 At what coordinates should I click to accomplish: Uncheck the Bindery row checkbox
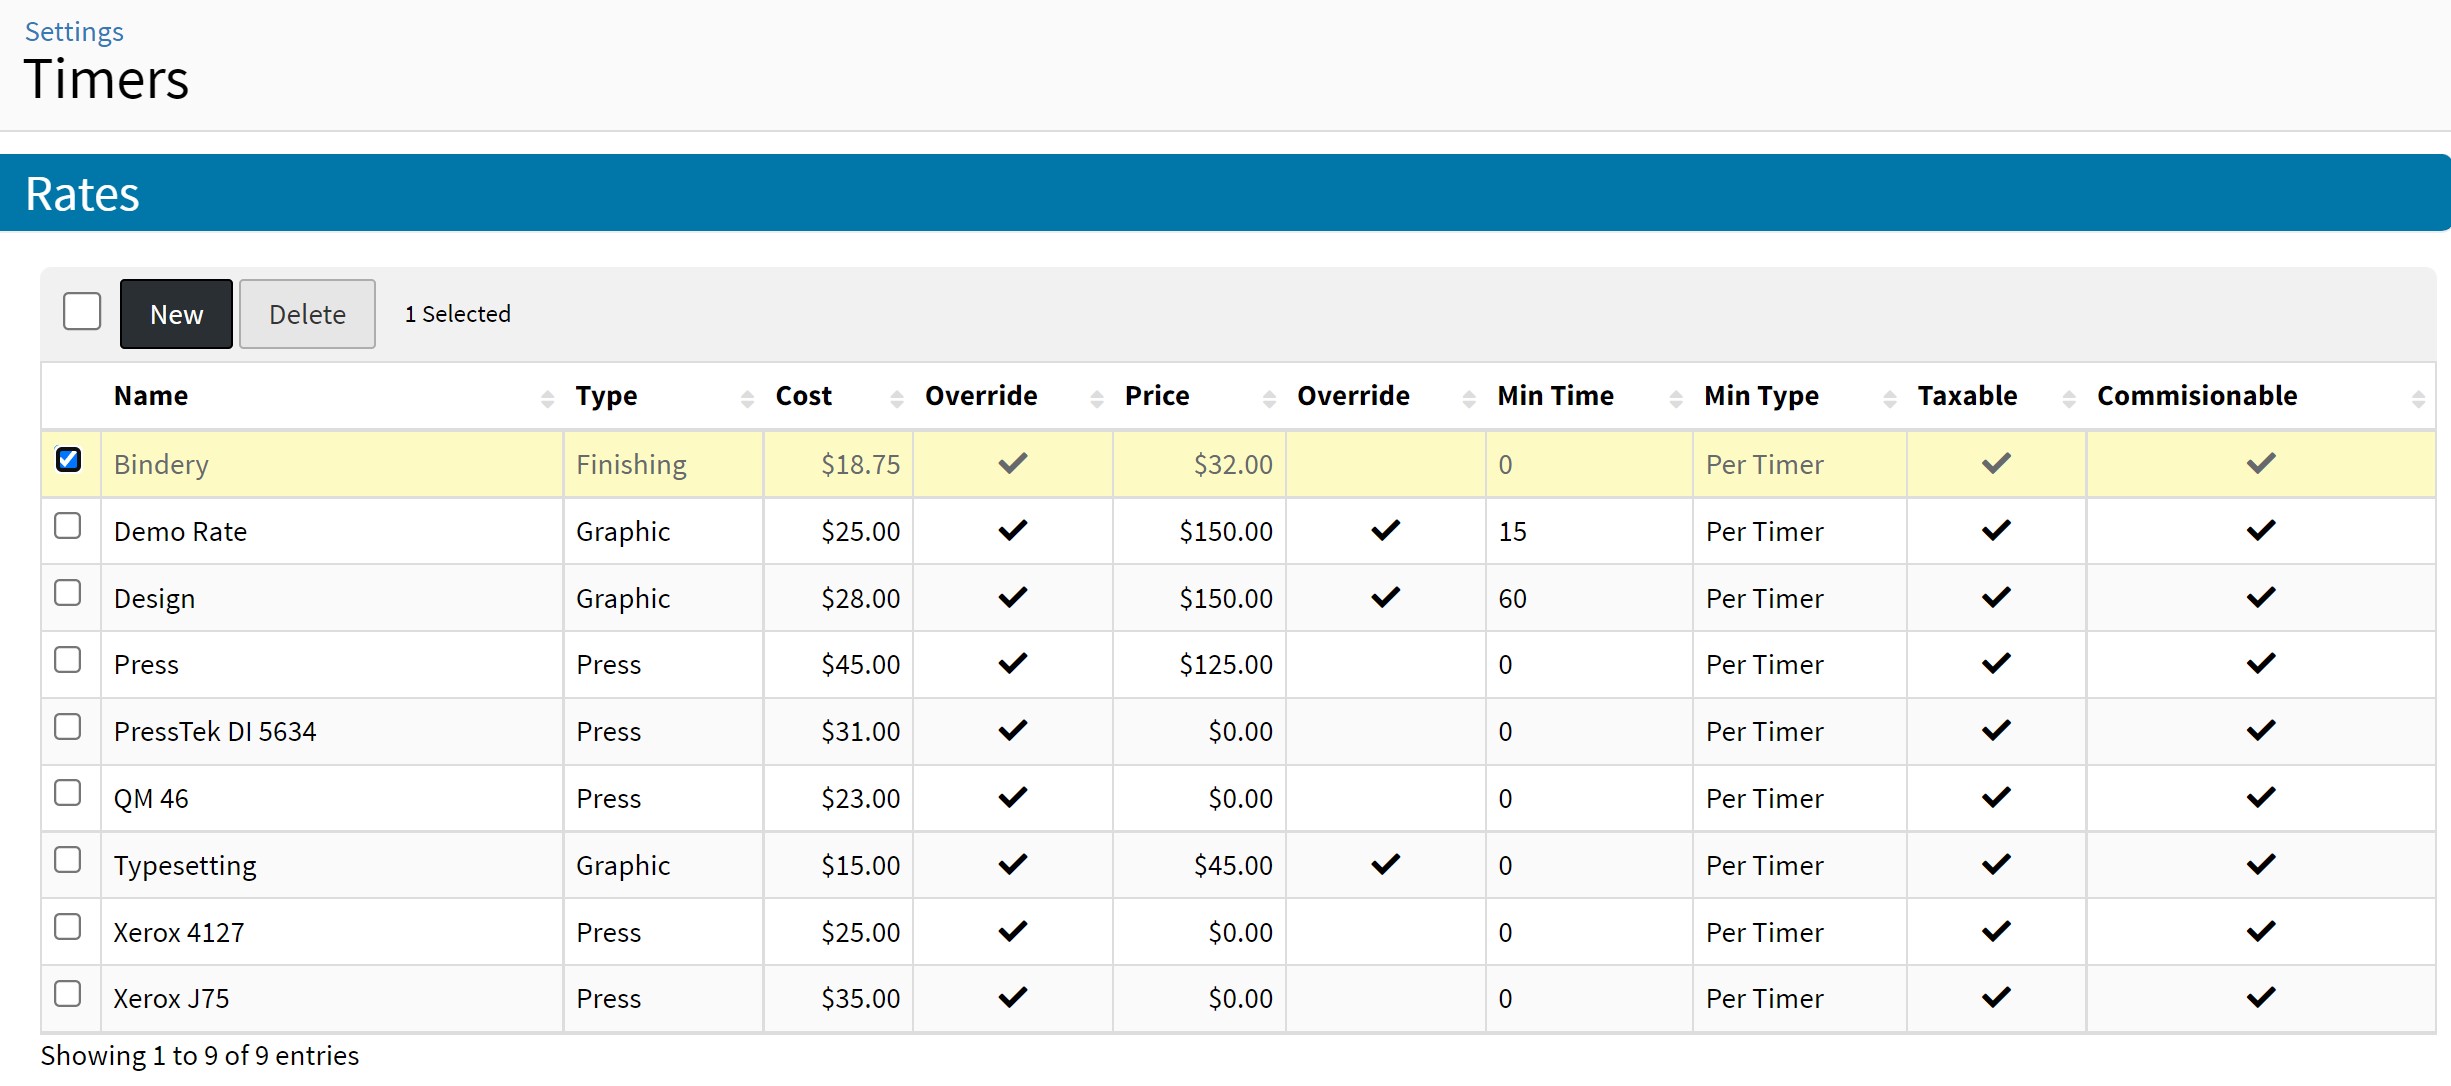68,460
